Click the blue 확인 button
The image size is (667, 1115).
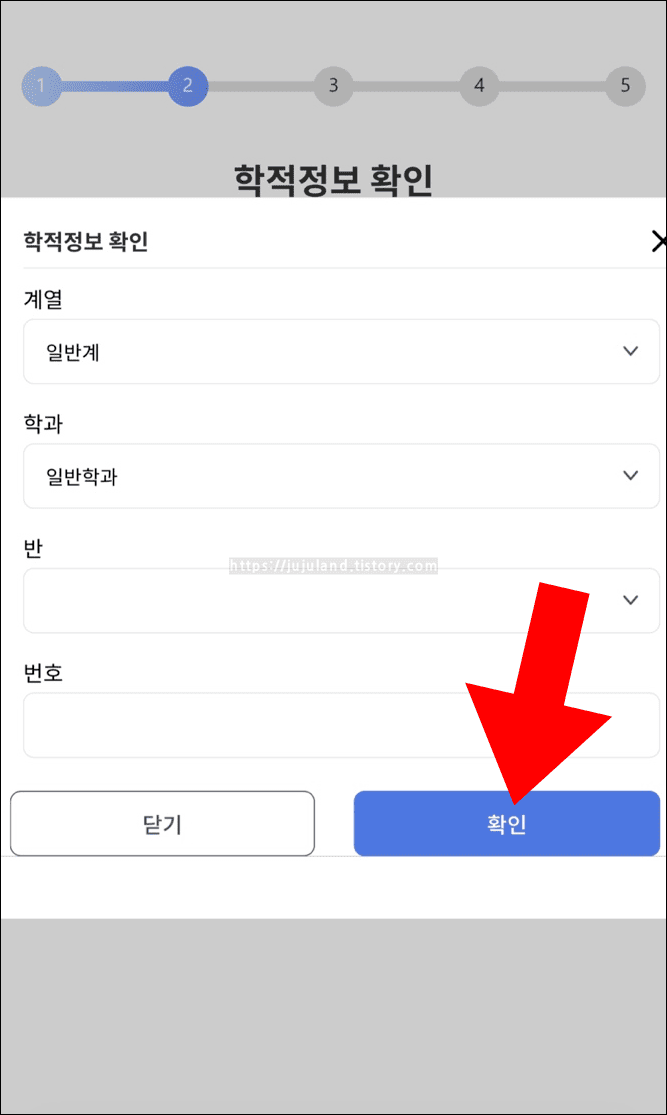[x=507, y=823]
